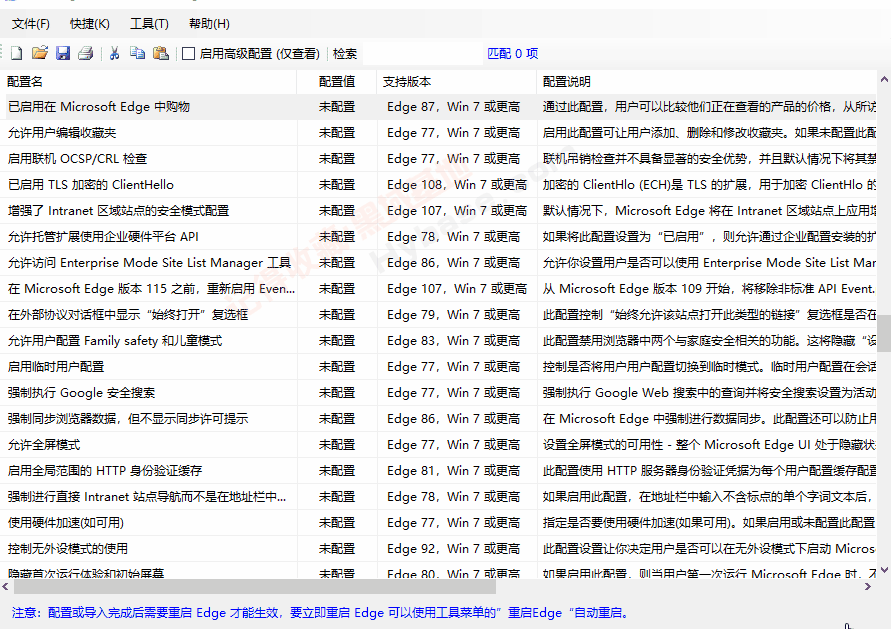Click the horizontal scrollbar right arrow
The height and width of the screenshot is (629, 891).
pyautogui.click(x=868, y=586)
